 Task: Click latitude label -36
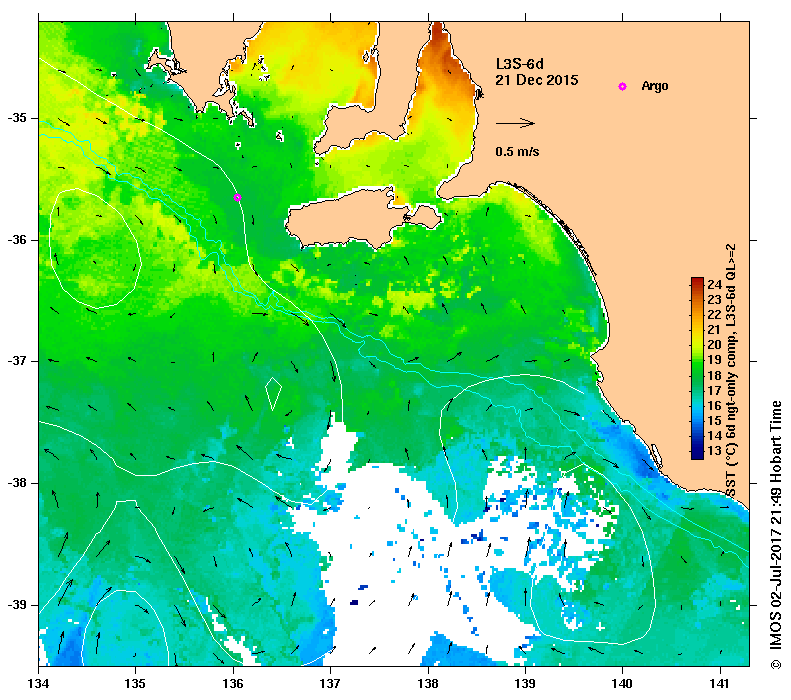pyautogui.click(x=17, y=240)
